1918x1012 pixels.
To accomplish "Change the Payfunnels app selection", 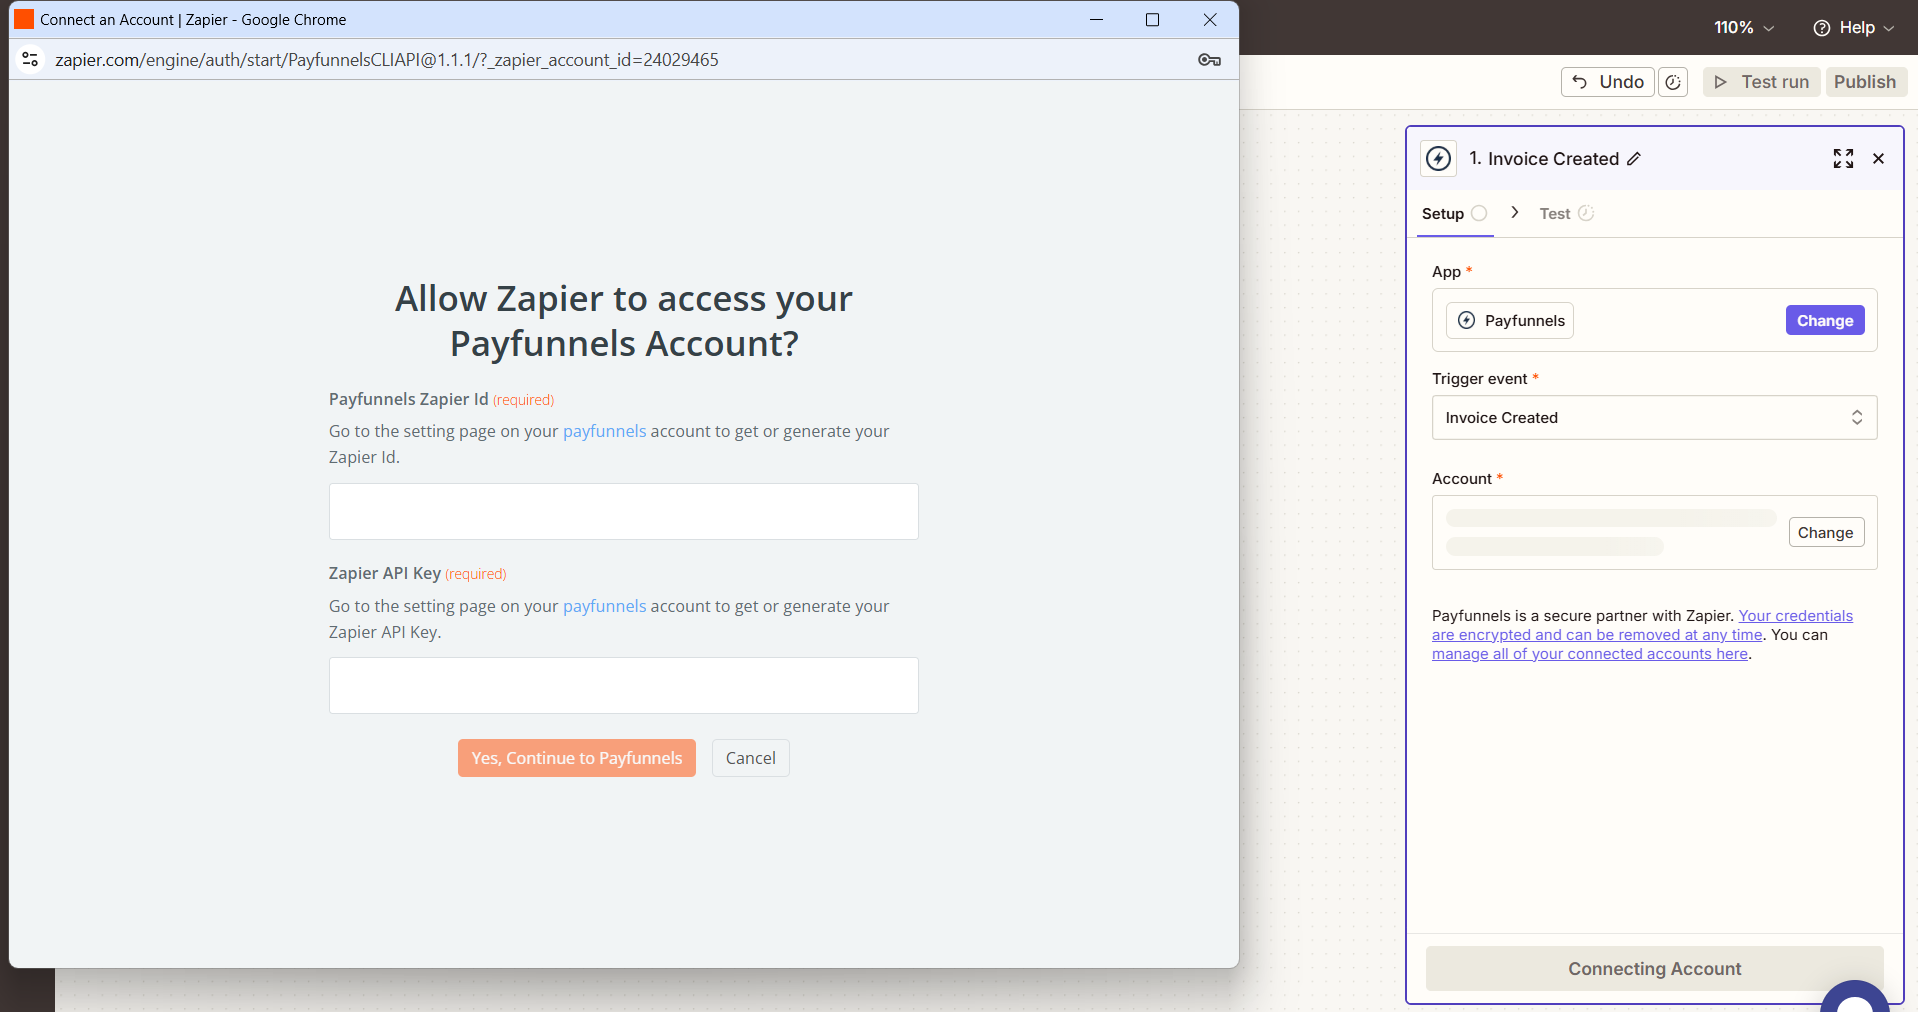I will (1825, 321).
